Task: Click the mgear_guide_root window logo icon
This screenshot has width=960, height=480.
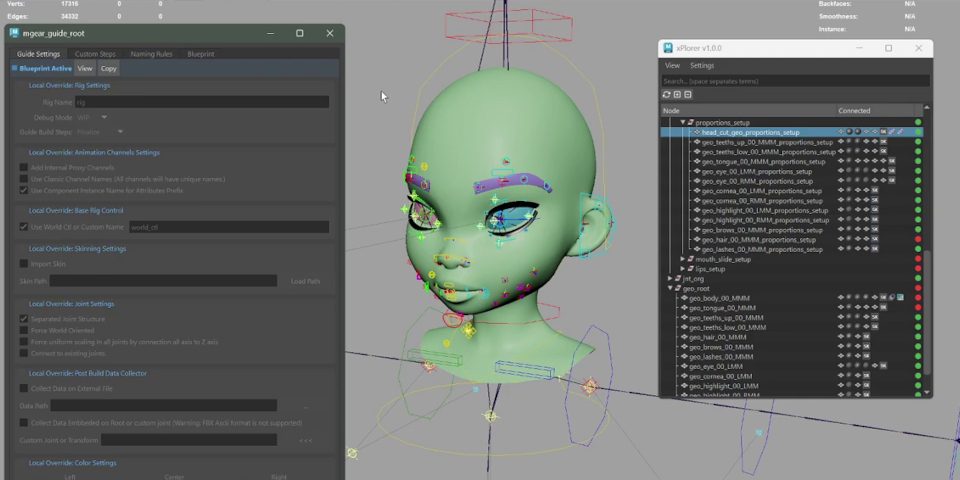Action: tap(14, 33)
